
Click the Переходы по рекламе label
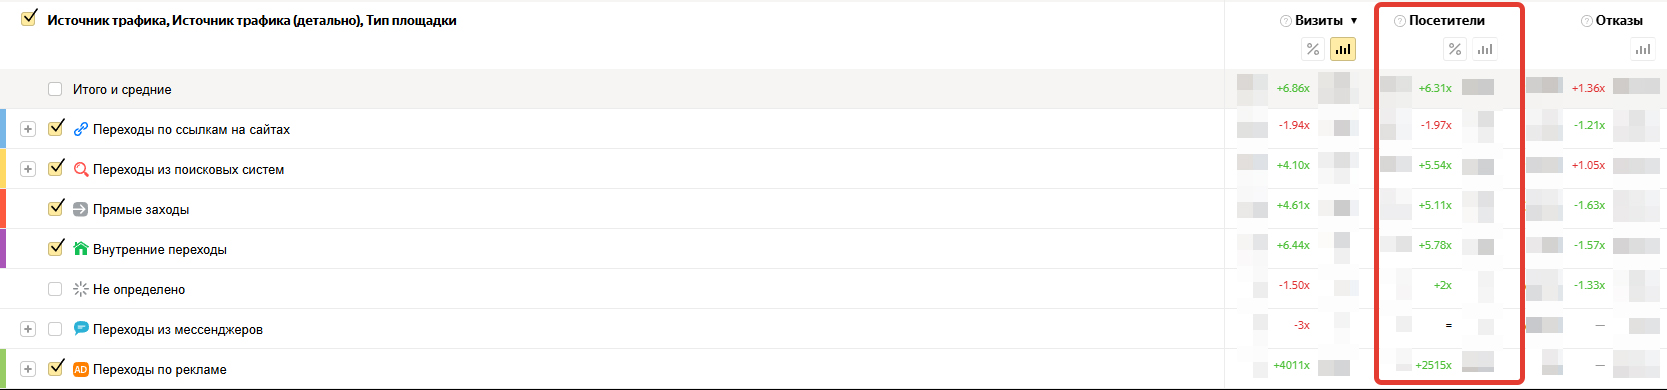click(160, 369)
